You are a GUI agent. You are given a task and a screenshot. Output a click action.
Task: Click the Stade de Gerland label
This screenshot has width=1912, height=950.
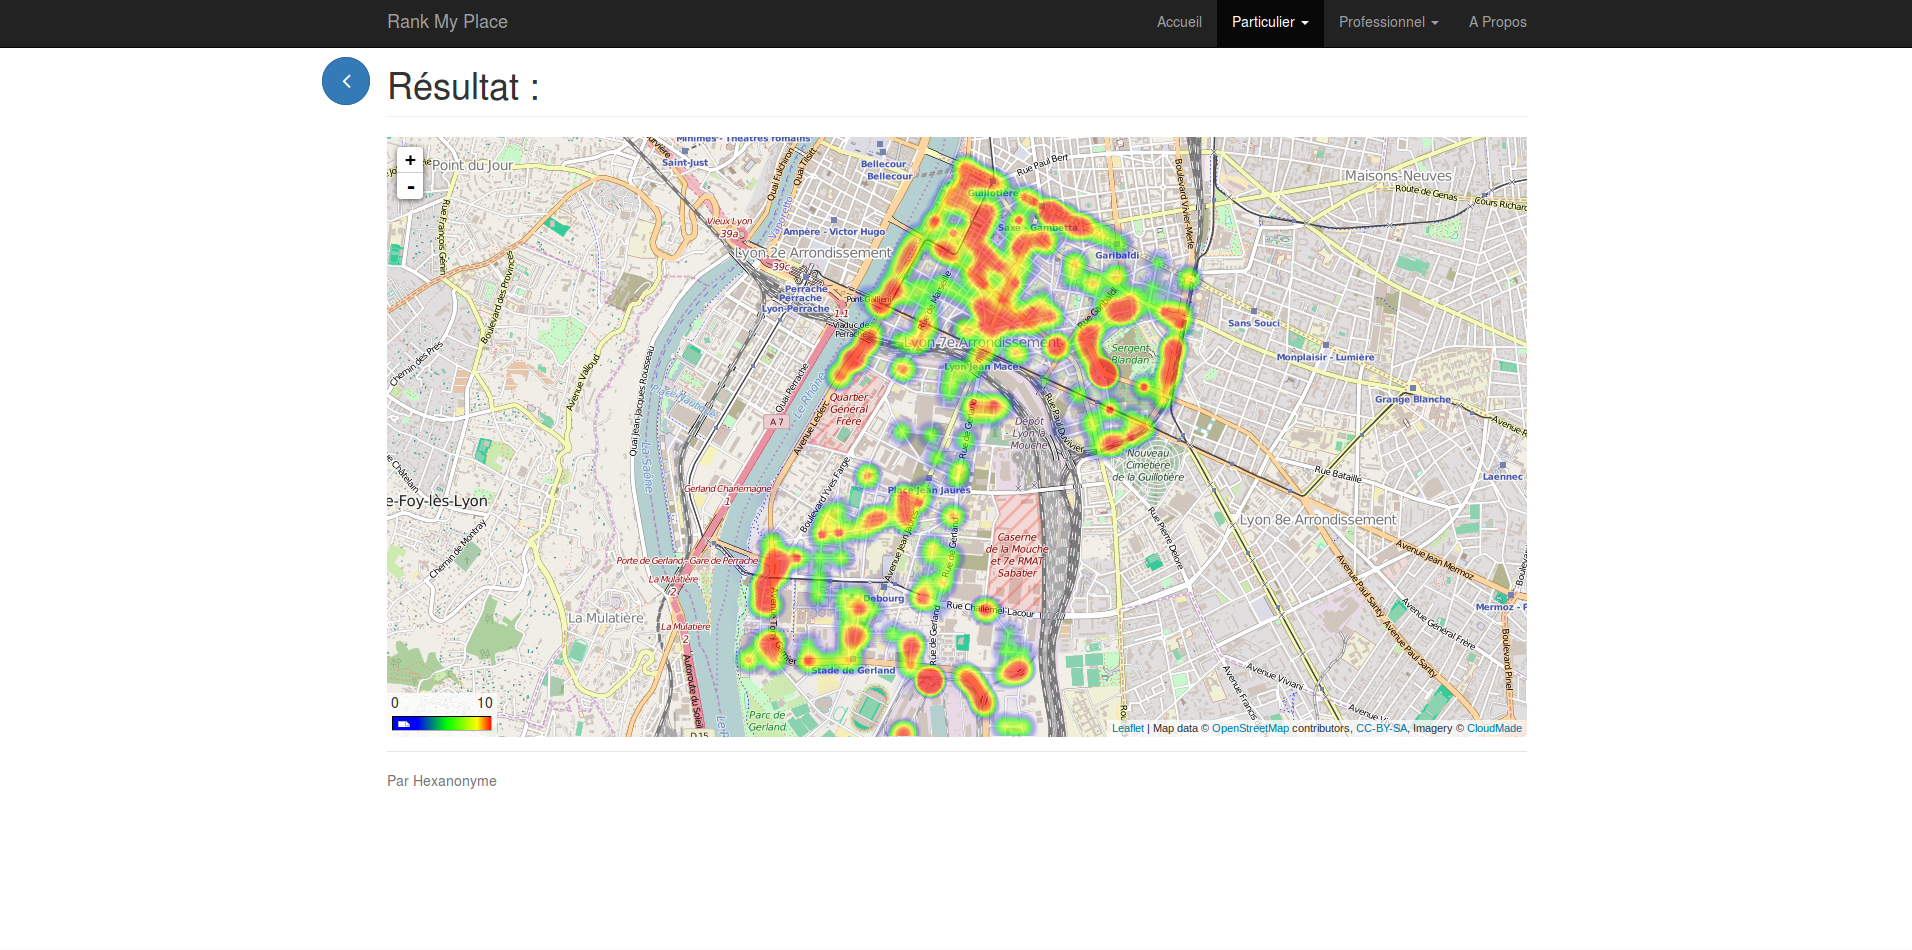coord(853,670)
